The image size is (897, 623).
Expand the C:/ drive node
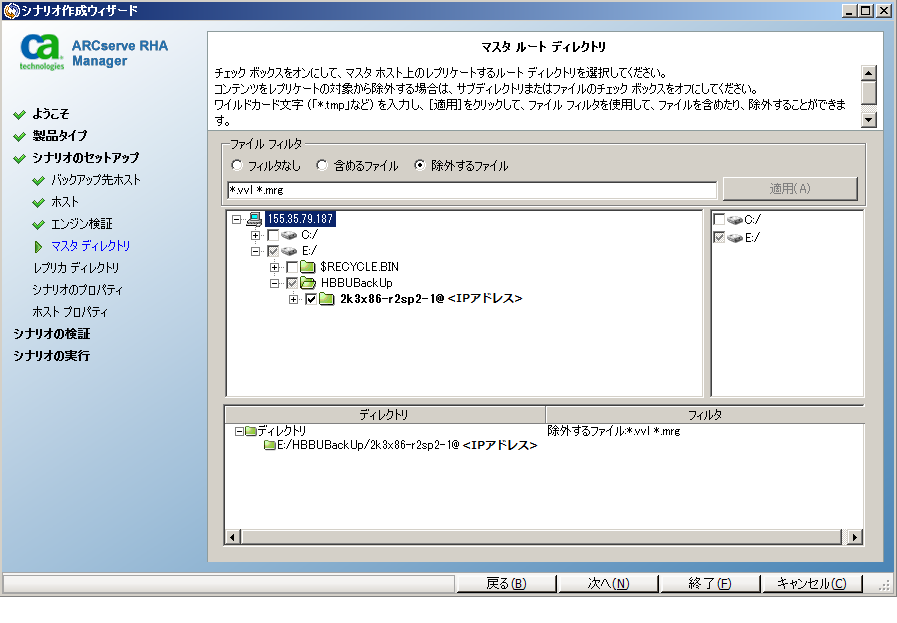point(255,235)
